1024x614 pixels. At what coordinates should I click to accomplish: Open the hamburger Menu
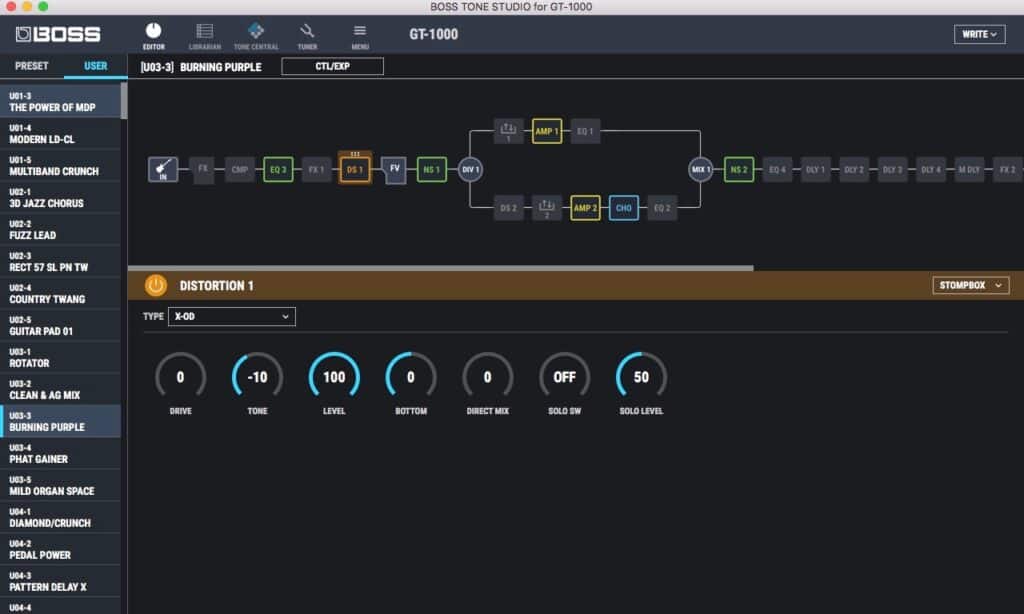click(360, 35)
